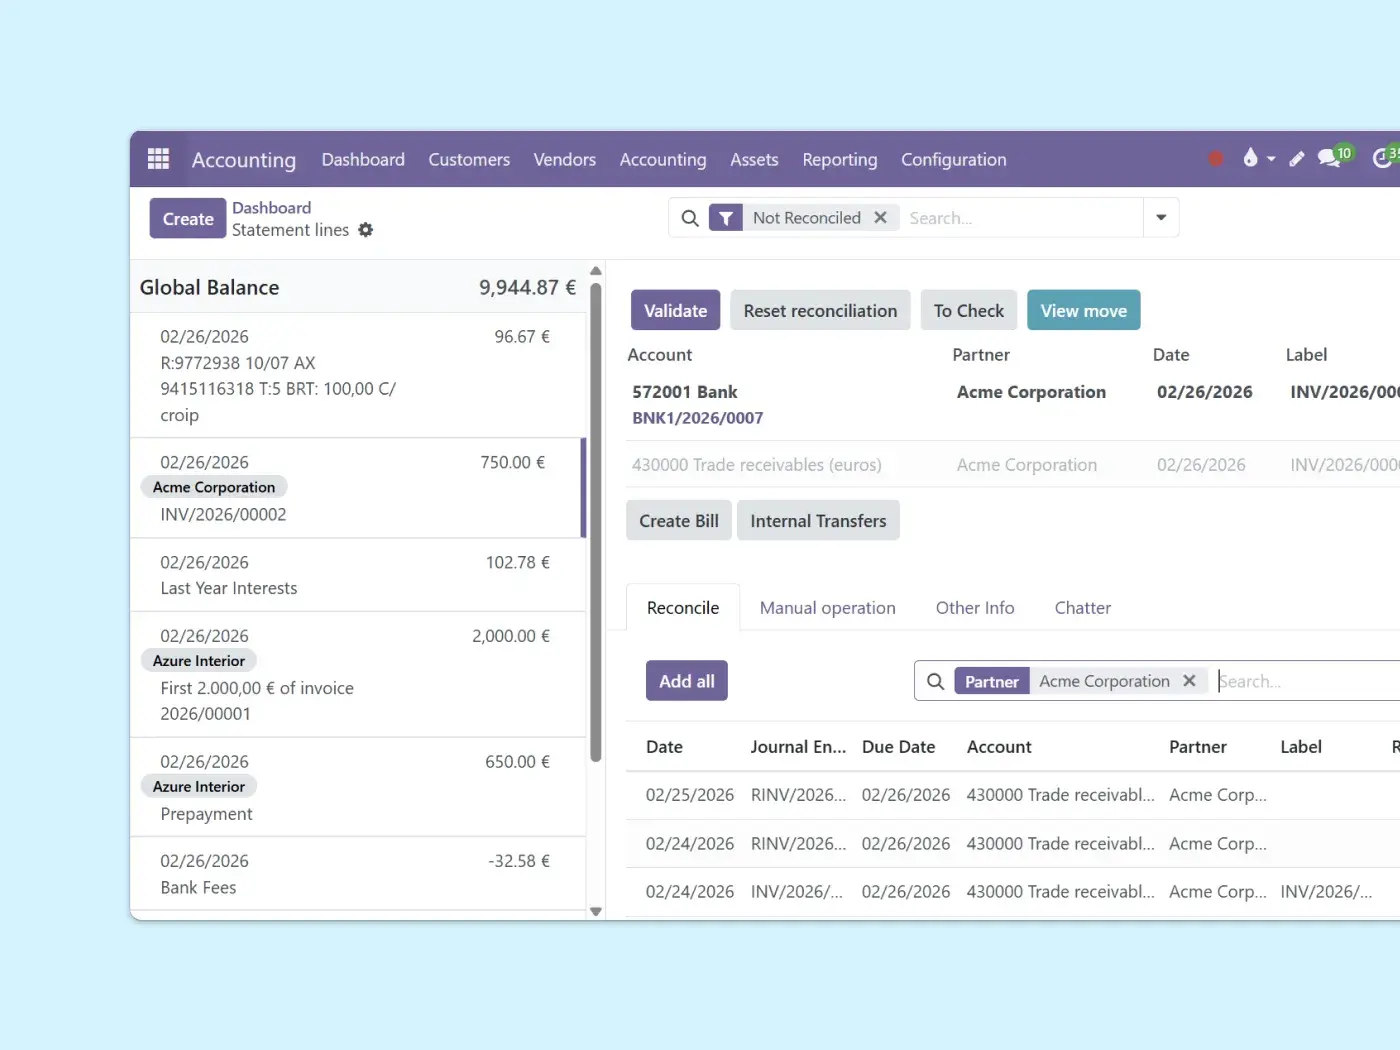Open the Configuration menu

click(953, 160)
